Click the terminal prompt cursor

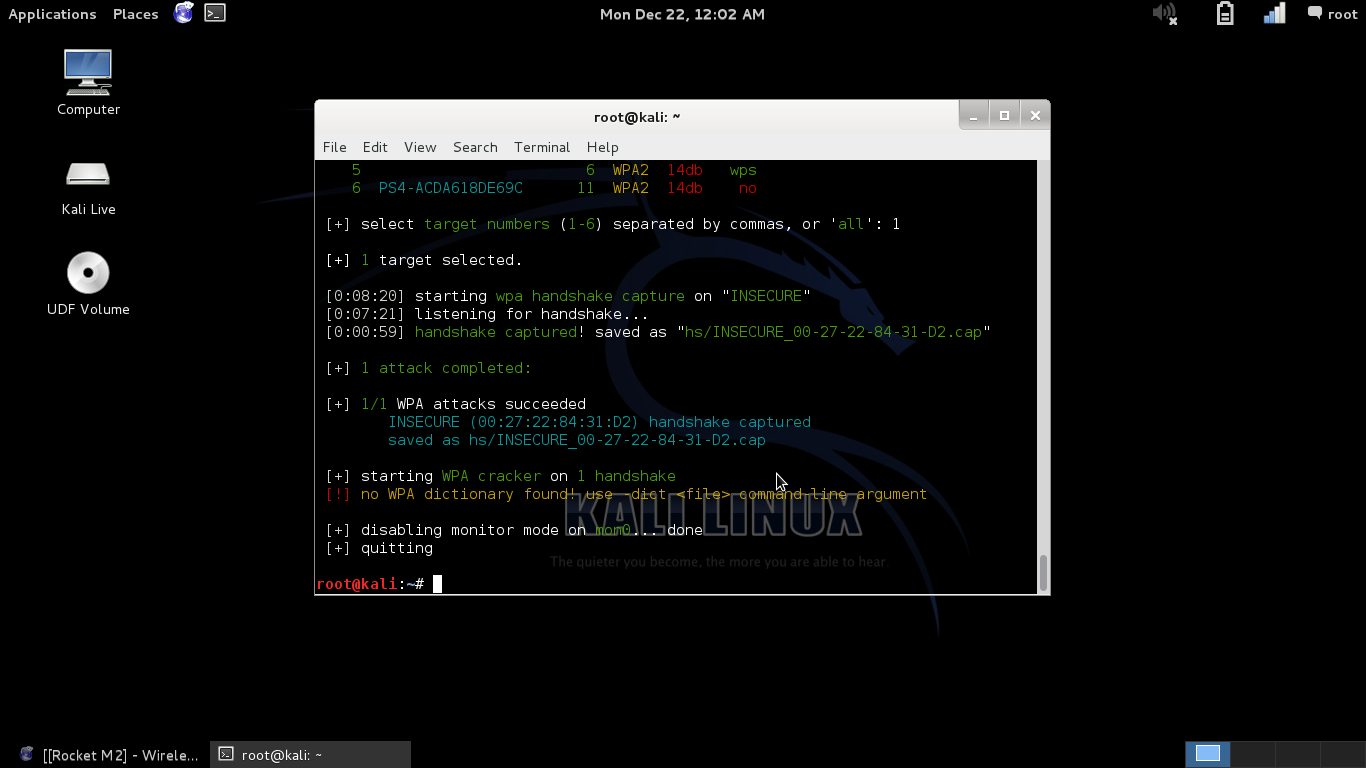437,584
